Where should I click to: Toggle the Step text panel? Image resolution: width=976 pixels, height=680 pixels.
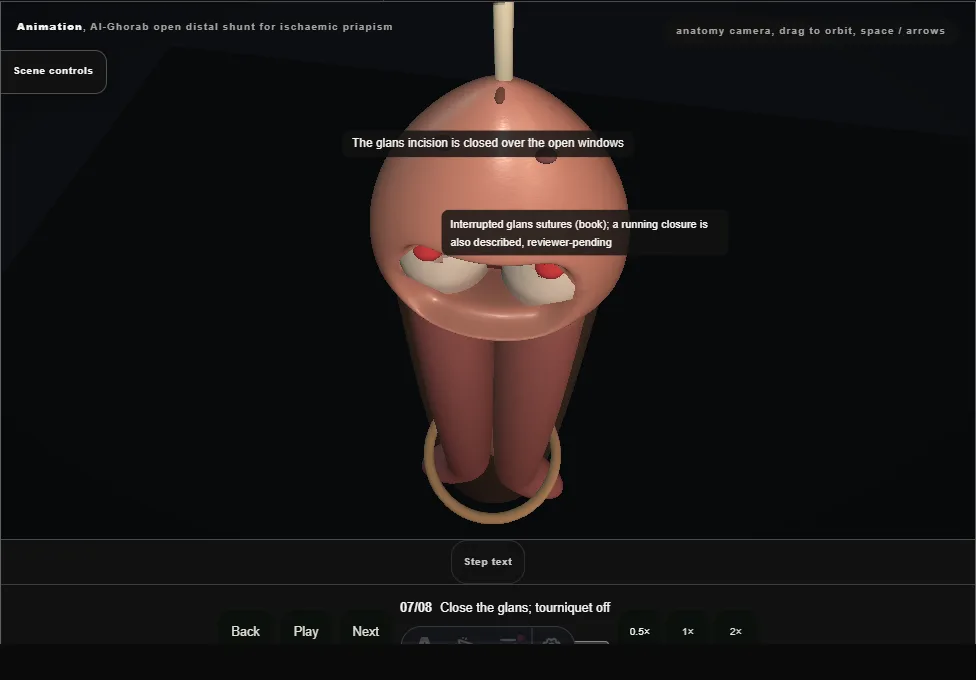tap(487, 562)
